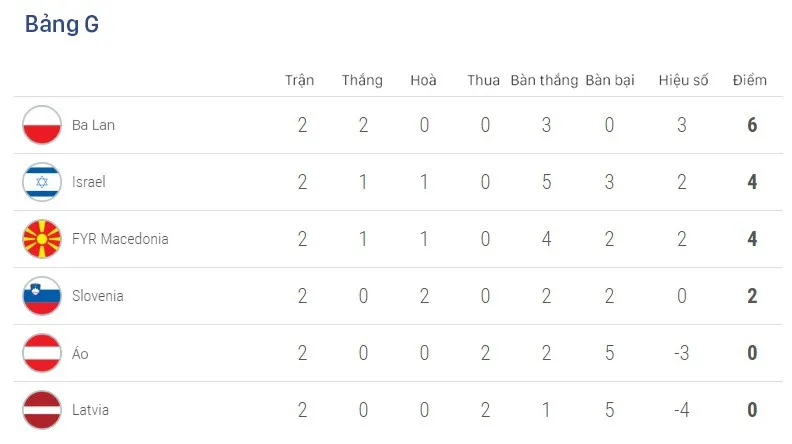Image resolution: width=792 pixels, height=444 pixels.
Task: Click the Thắng column header
Action: point(362,80)
